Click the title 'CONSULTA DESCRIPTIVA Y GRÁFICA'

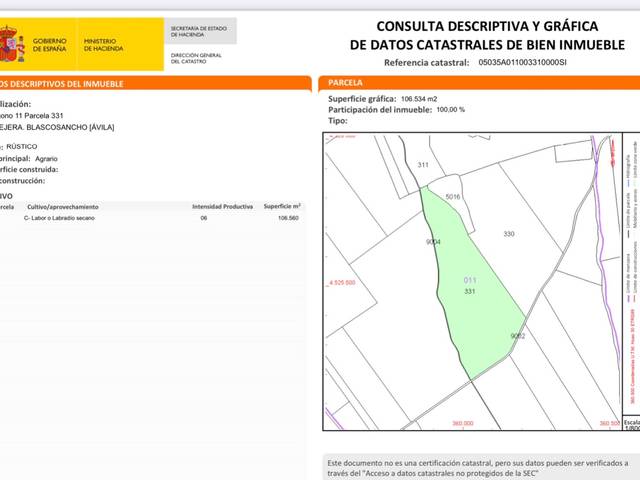(x=487, y=27)
